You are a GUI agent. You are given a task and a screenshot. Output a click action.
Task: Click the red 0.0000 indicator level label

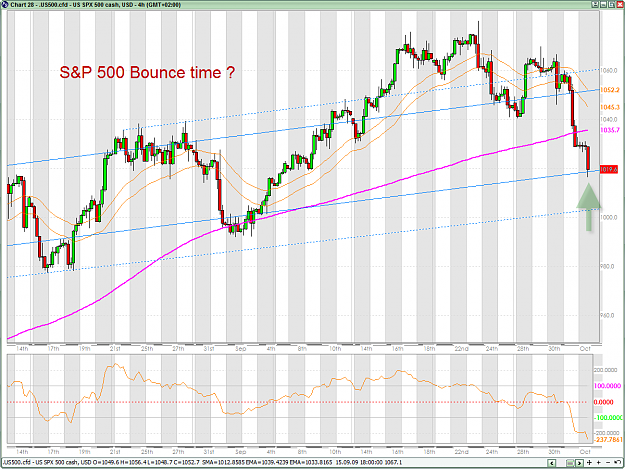[x=604, y=402]
